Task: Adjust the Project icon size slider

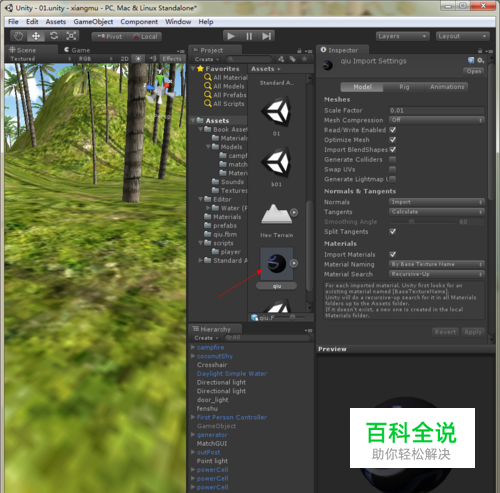Action: point(293,317)
